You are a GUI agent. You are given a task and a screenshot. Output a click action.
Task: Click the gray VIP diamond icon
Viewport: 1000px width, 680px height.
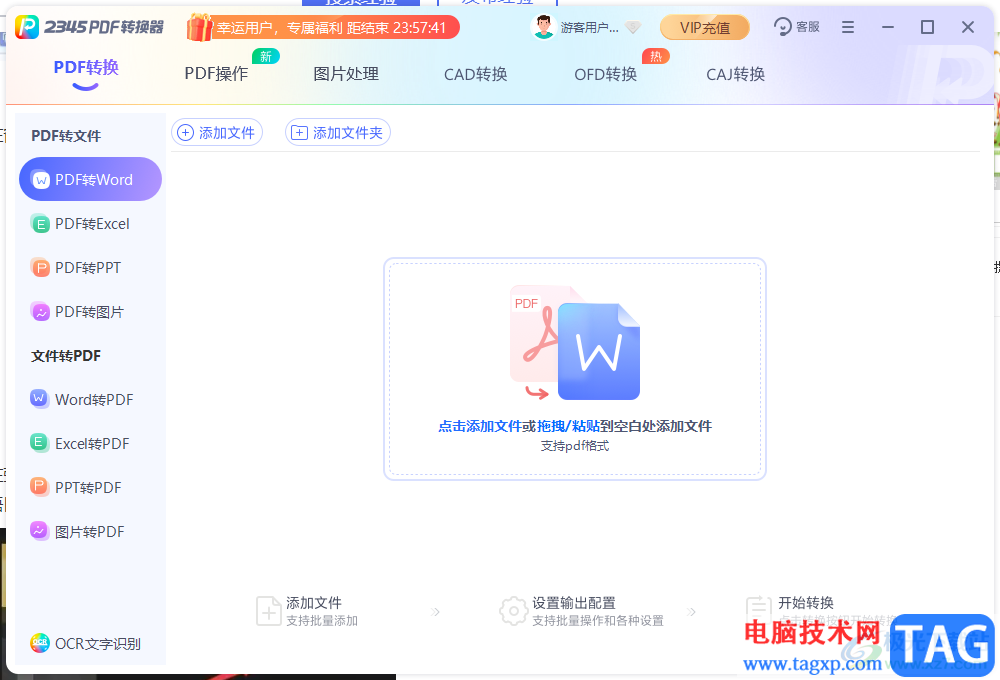point(633,27)
